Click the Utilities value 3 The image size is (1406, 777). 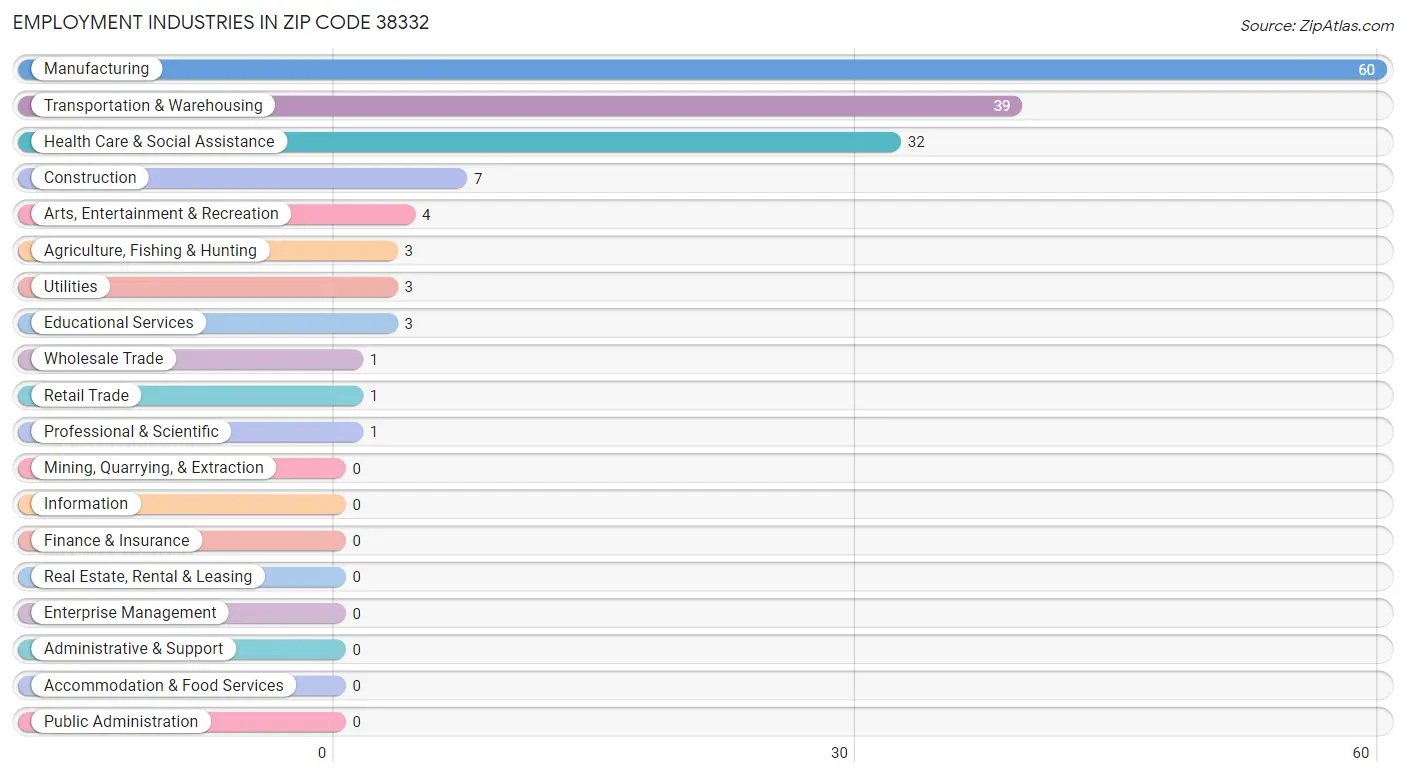coord(408,287)
